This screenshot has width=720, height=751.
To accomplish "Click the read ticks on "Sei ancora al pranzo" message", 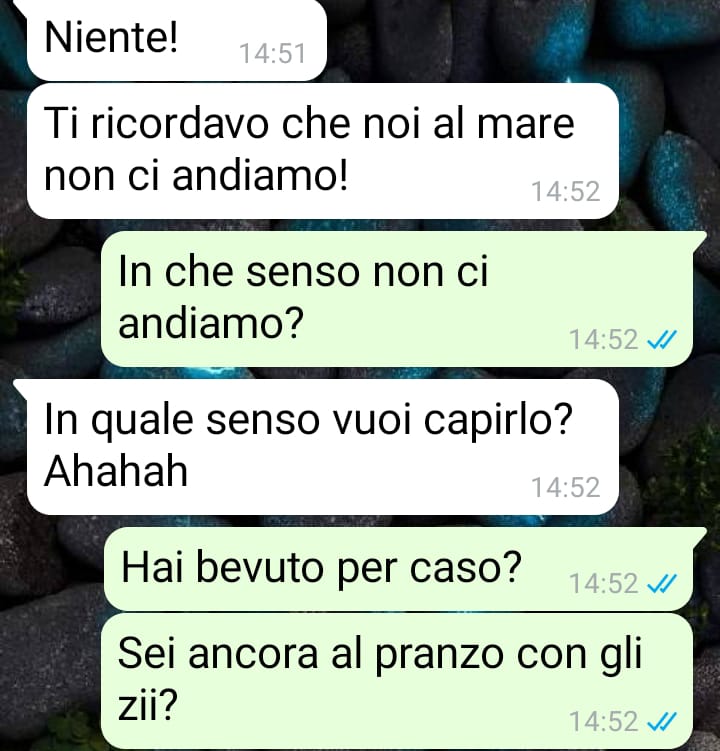I will (x=662, y=721).
